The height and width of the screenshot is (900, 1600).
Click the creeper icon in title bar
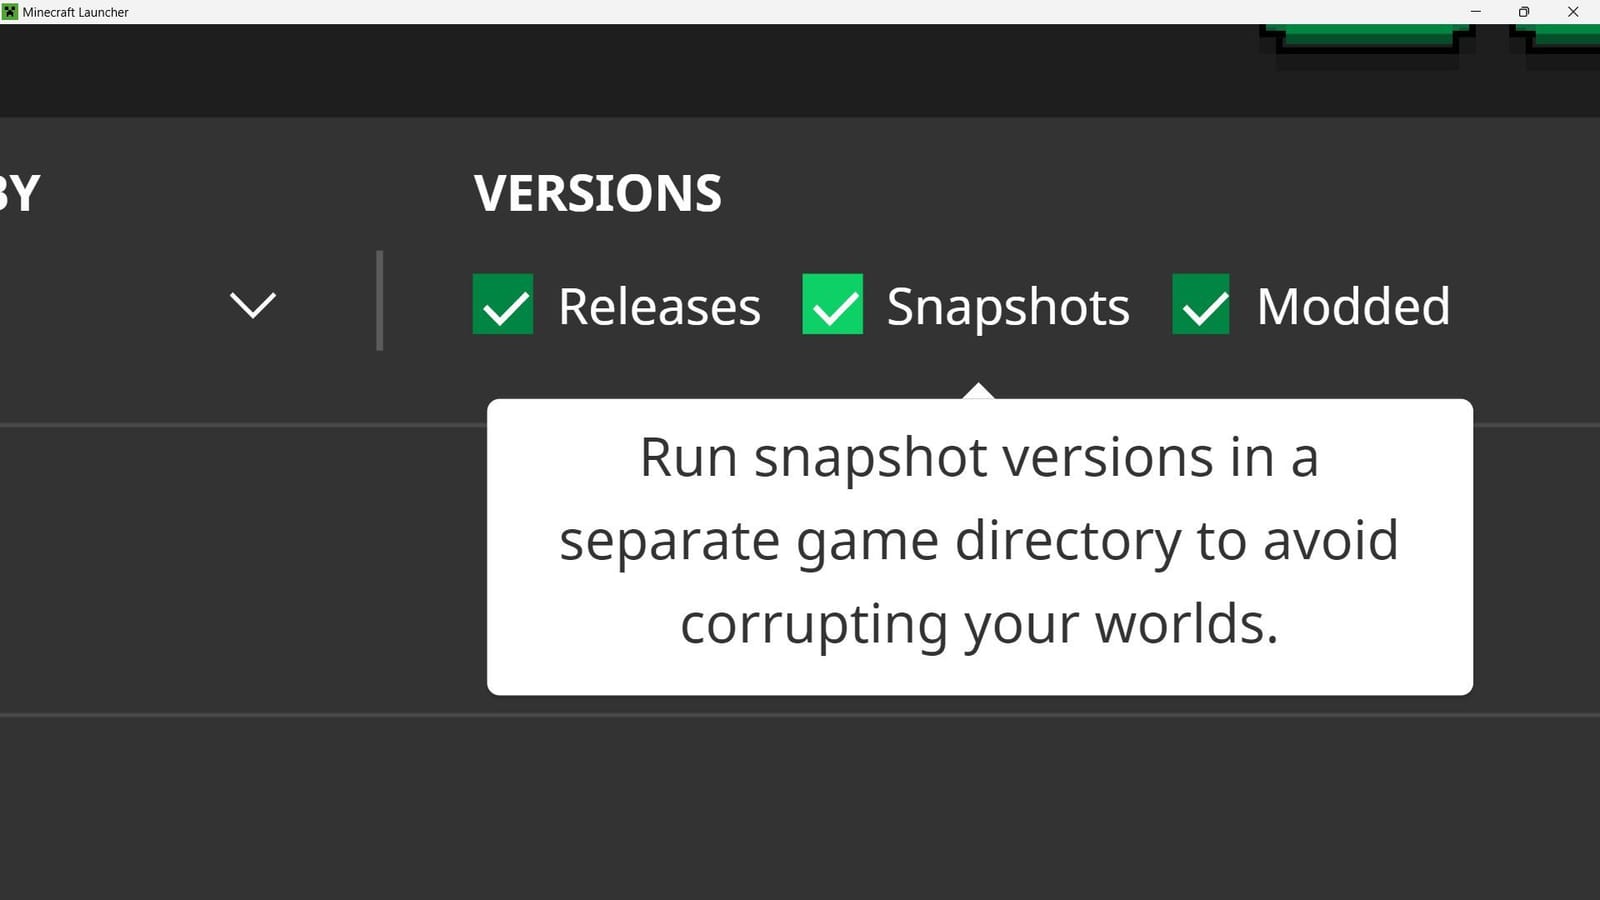point(8,12)
